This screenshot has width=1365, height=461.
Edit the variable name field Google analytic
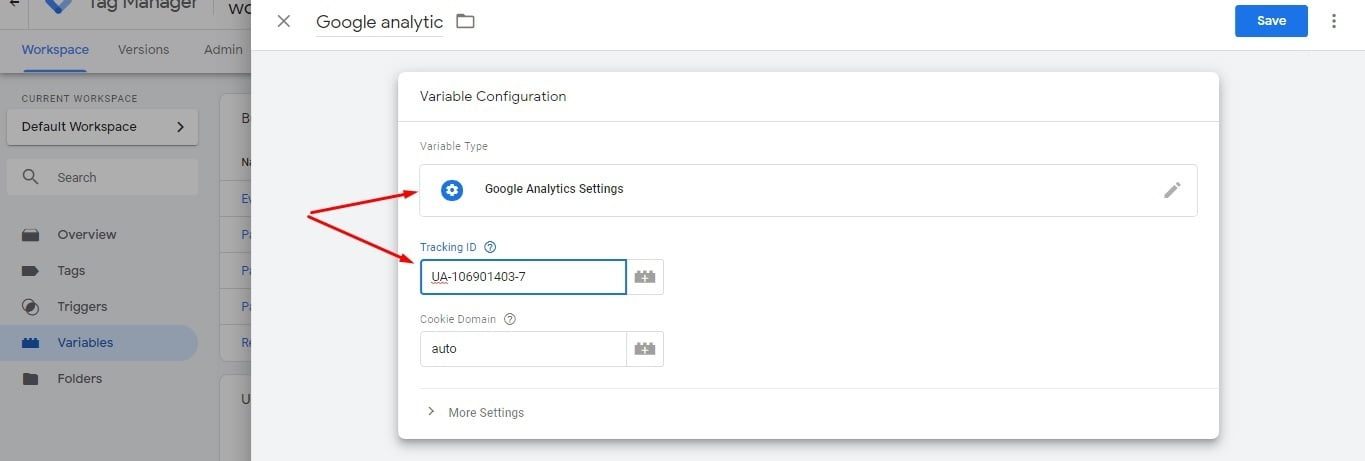point(379,22)
